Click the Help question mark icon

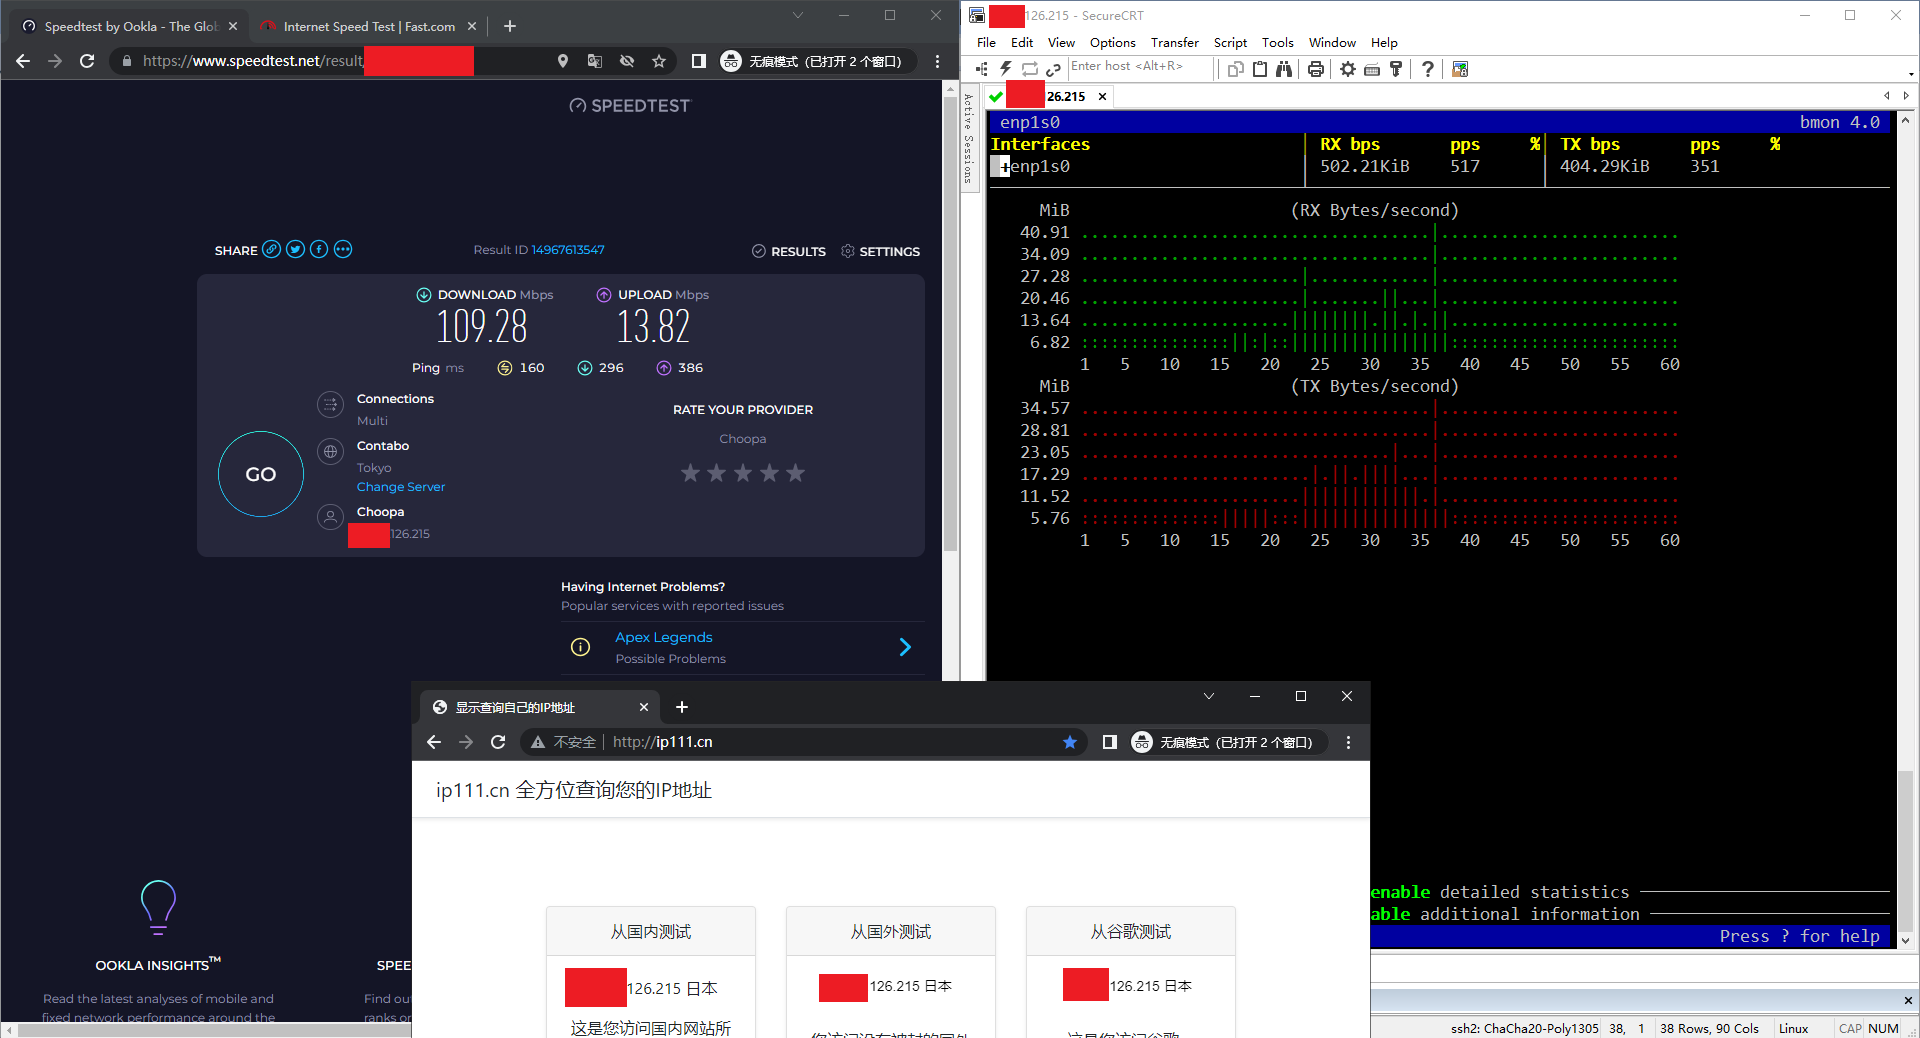coord(1428,69)
